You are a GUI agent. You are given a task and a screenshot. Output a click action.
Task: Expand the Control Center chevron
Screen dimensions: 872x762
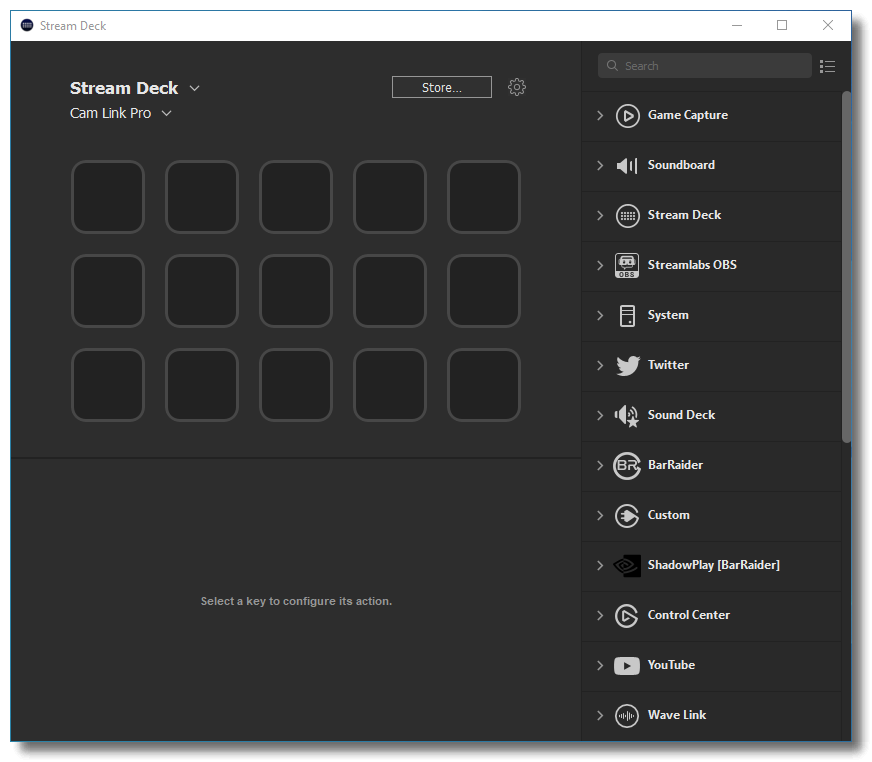click(600, 616)
